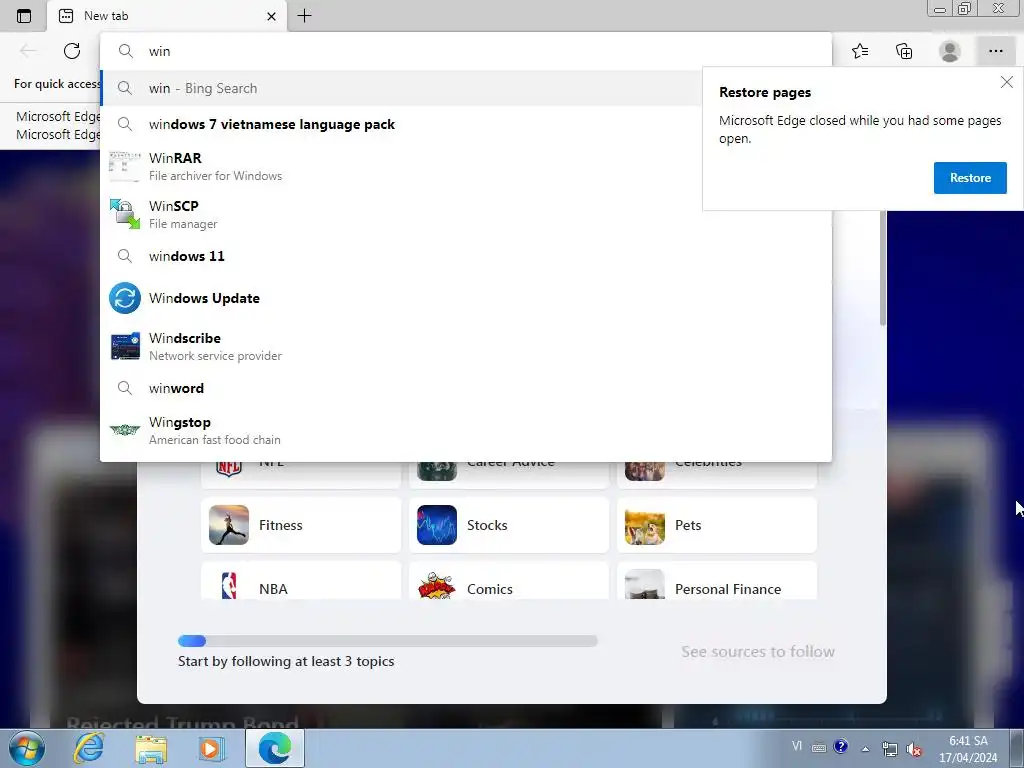Click the Wingstop logo icon

point(125,430)
